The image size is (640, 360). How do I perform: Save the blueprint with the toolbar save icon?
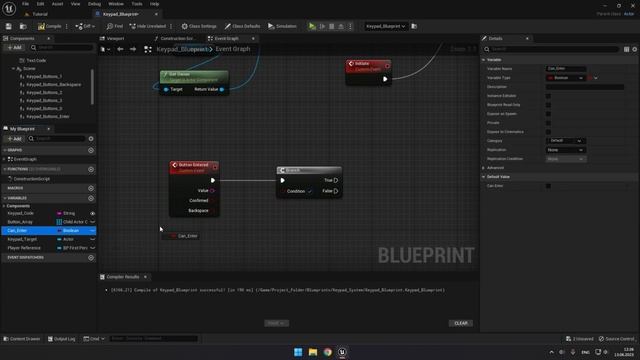[x=9, y=26]
